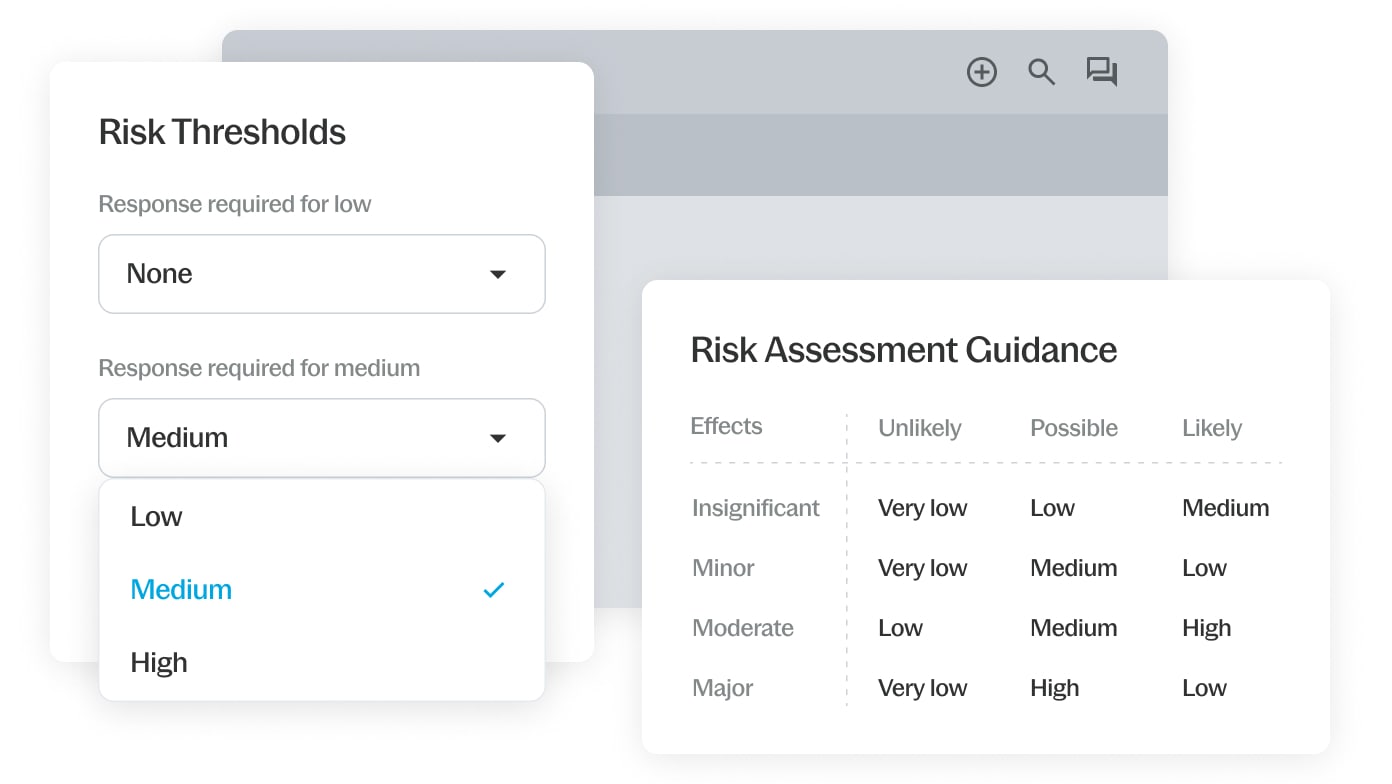Image resolution: width=1392 pixels, height=784 pixels.
Task: Select the Major effects row label
Action: pyautogui.click(x=722, y=688)
